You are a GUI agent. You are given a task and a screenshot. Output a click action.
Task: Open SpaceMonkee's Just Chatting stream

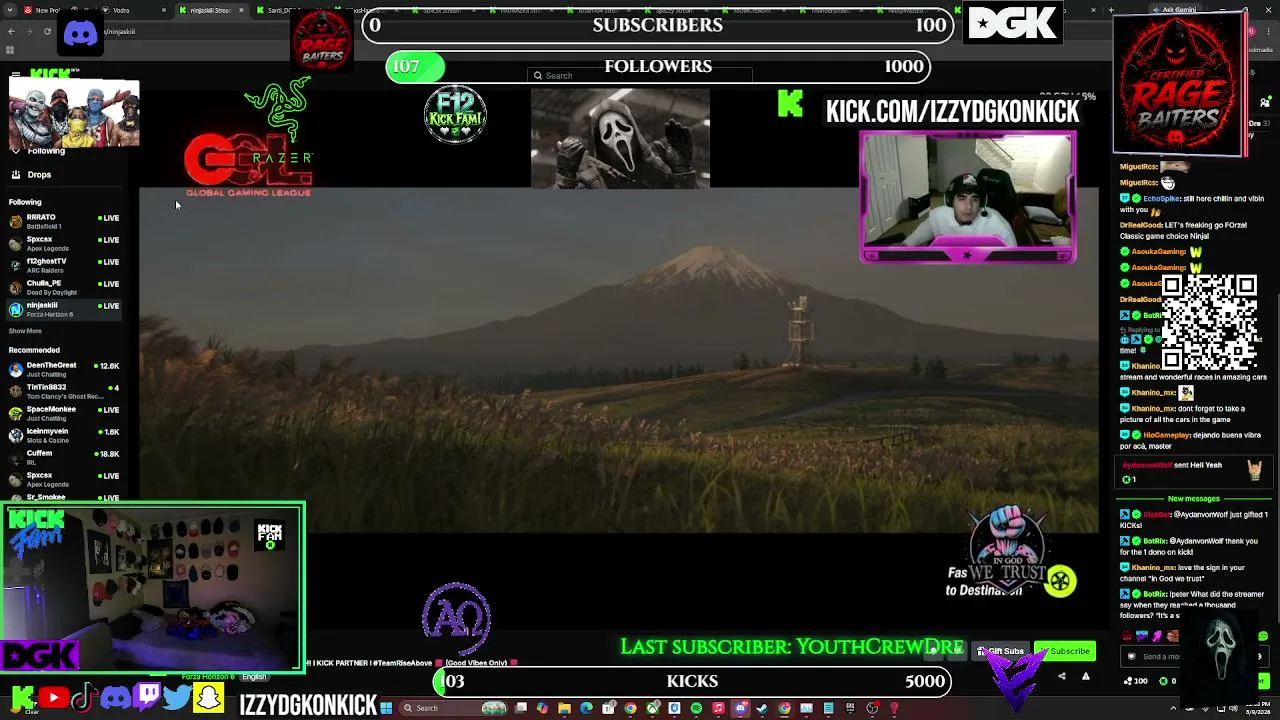click(64, 413)
